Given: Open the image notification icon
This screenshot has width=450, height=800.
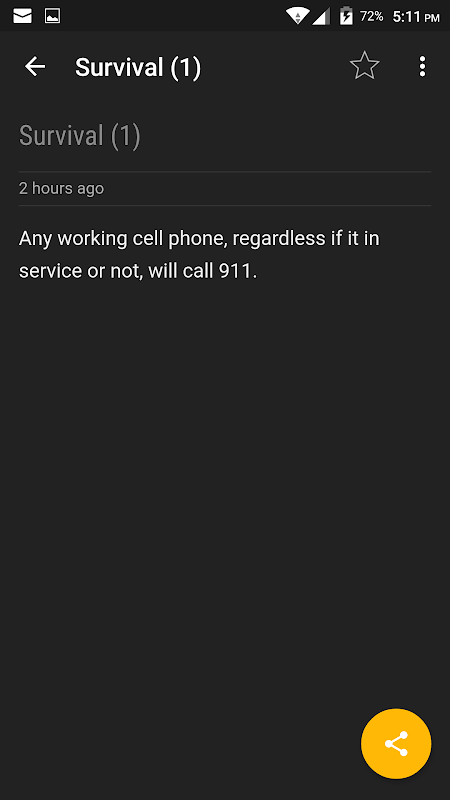Looking at the screenshot, I should 53,16.
